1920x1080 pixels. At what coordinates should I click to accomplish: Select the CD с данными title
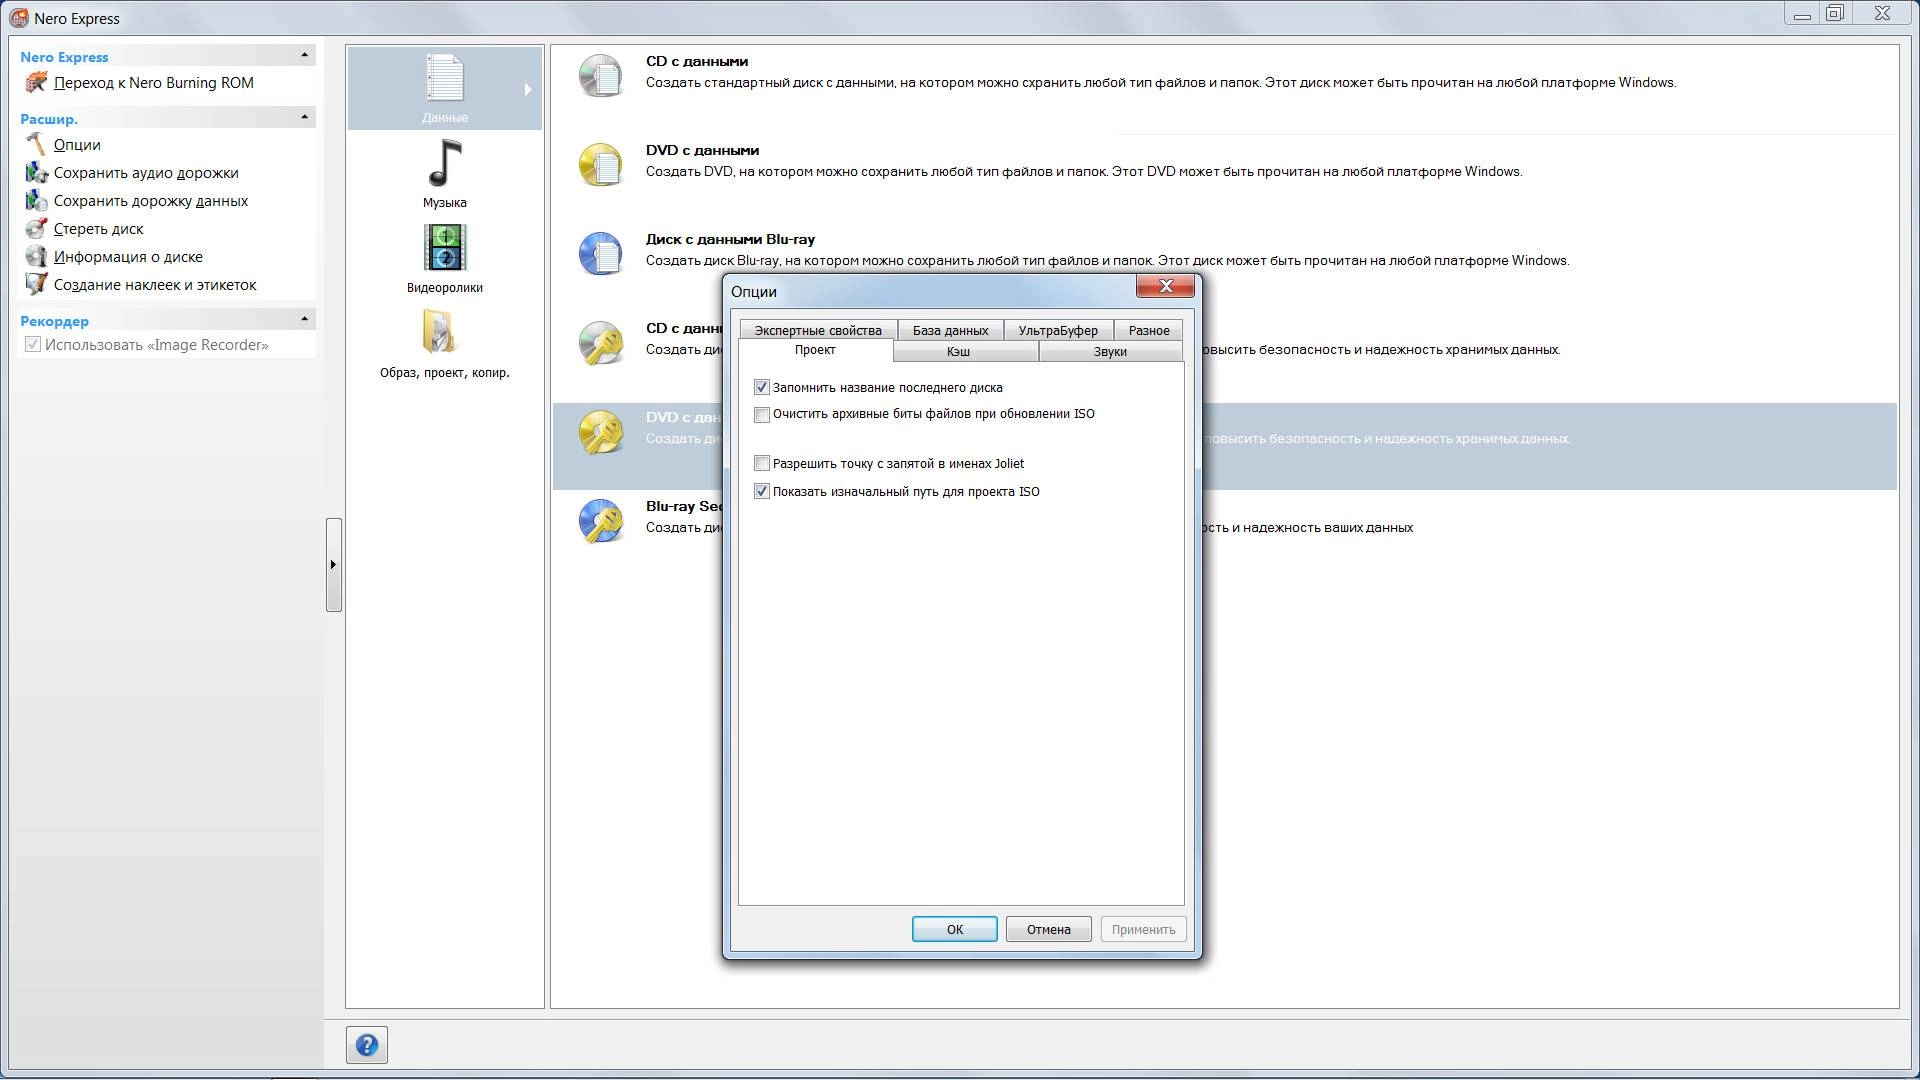pos(697,61)
